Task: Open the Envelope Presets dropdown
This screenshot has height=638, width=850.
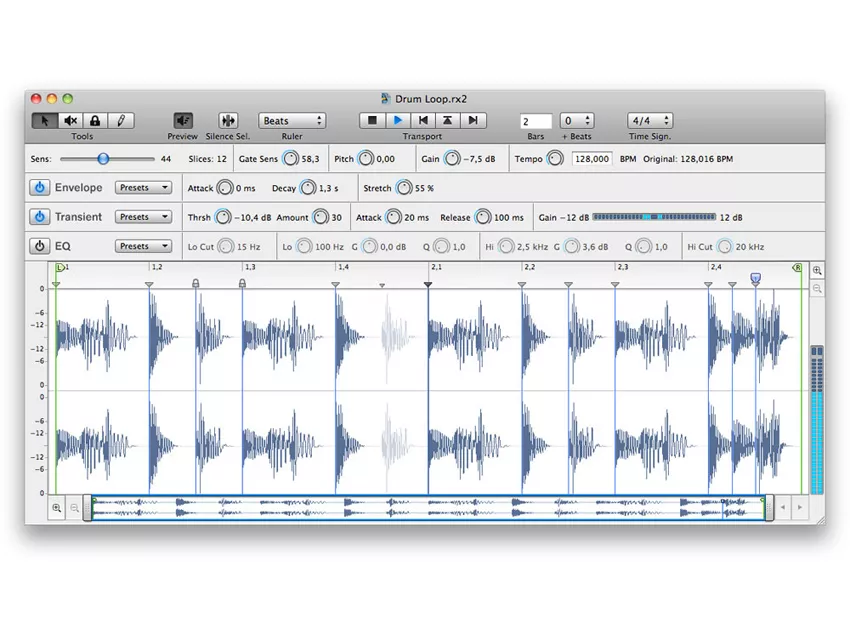Action: coord(143,188)
